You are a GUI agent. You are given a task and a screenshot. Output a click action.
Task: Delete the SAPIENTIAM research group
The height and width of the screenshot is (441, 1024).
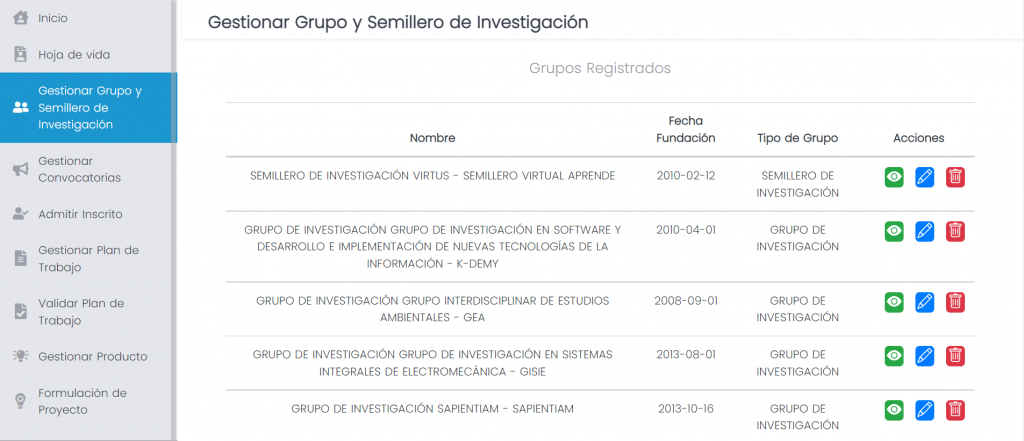pos(956,409)
